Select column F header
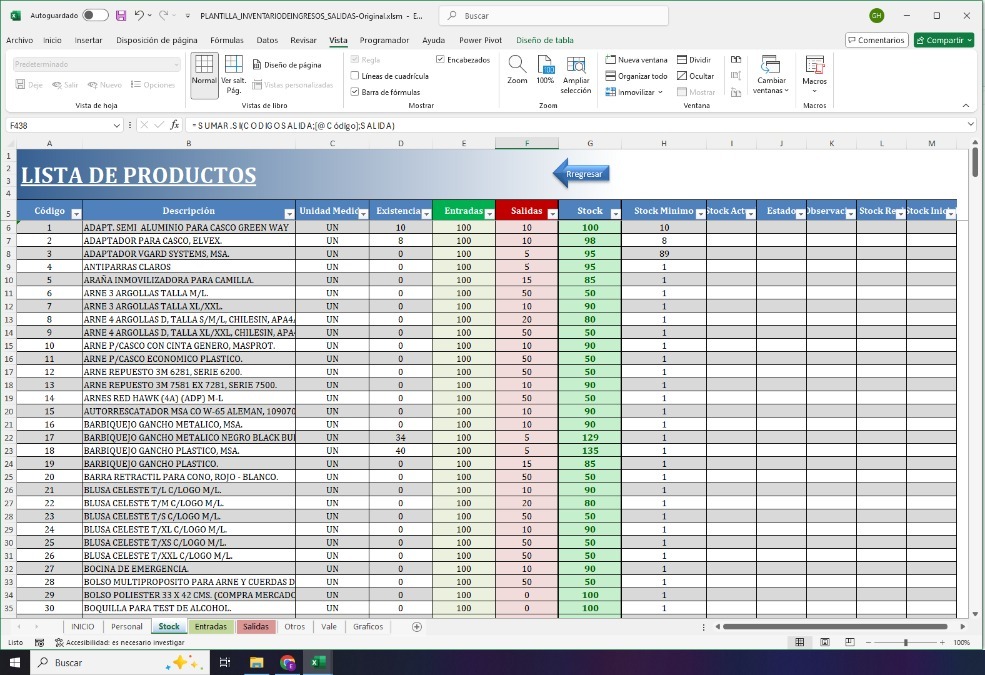This screenshot has height=675, width=985. tap(526, 143)
